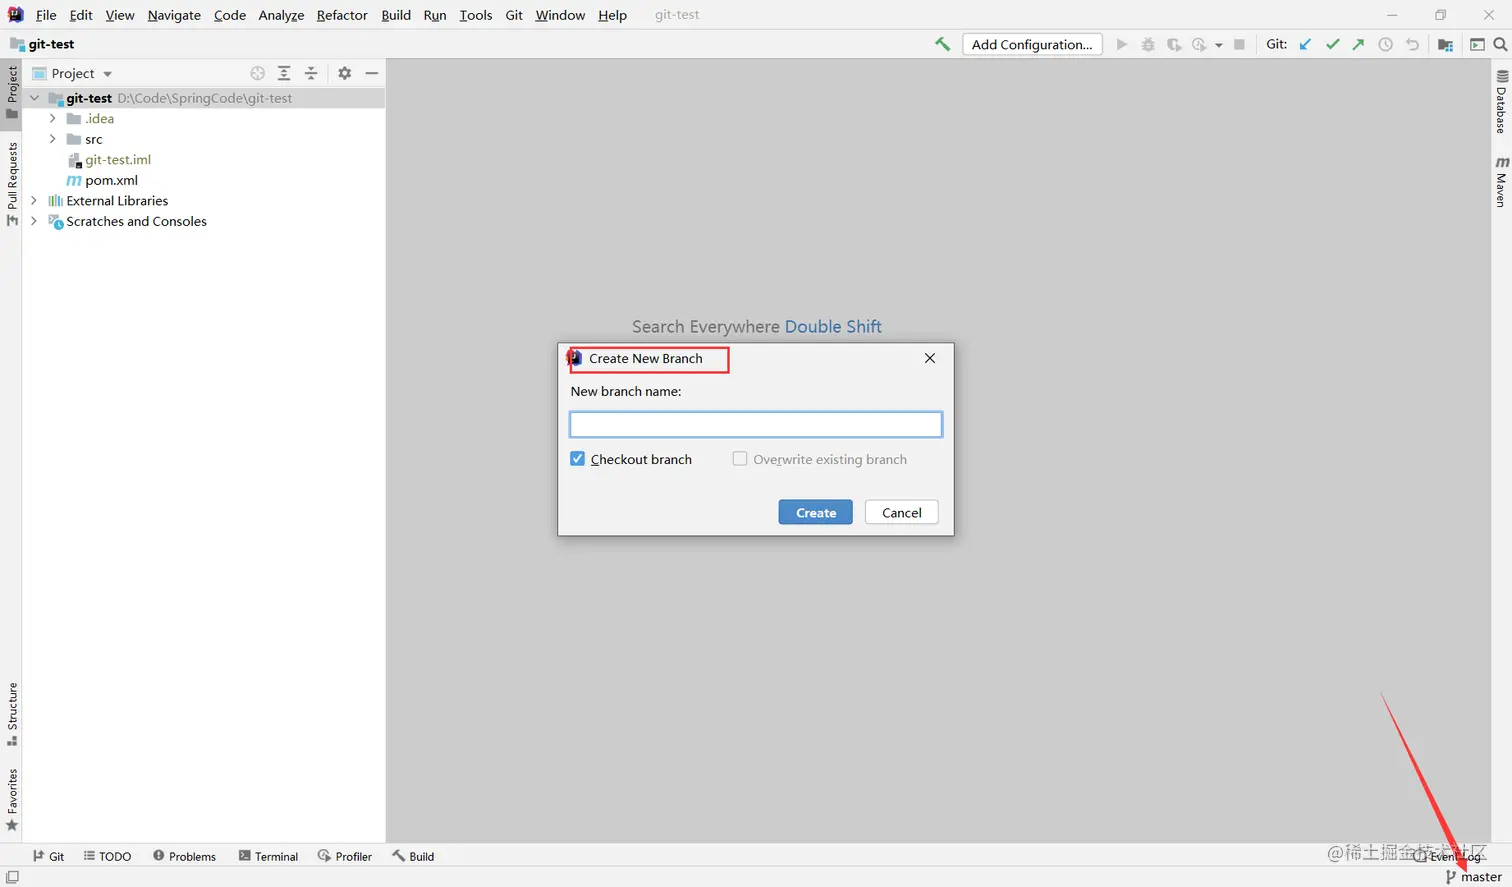Open the Maven side tool window
The width and height of the screenshot is (1512, 887).
click(1501, 181)
